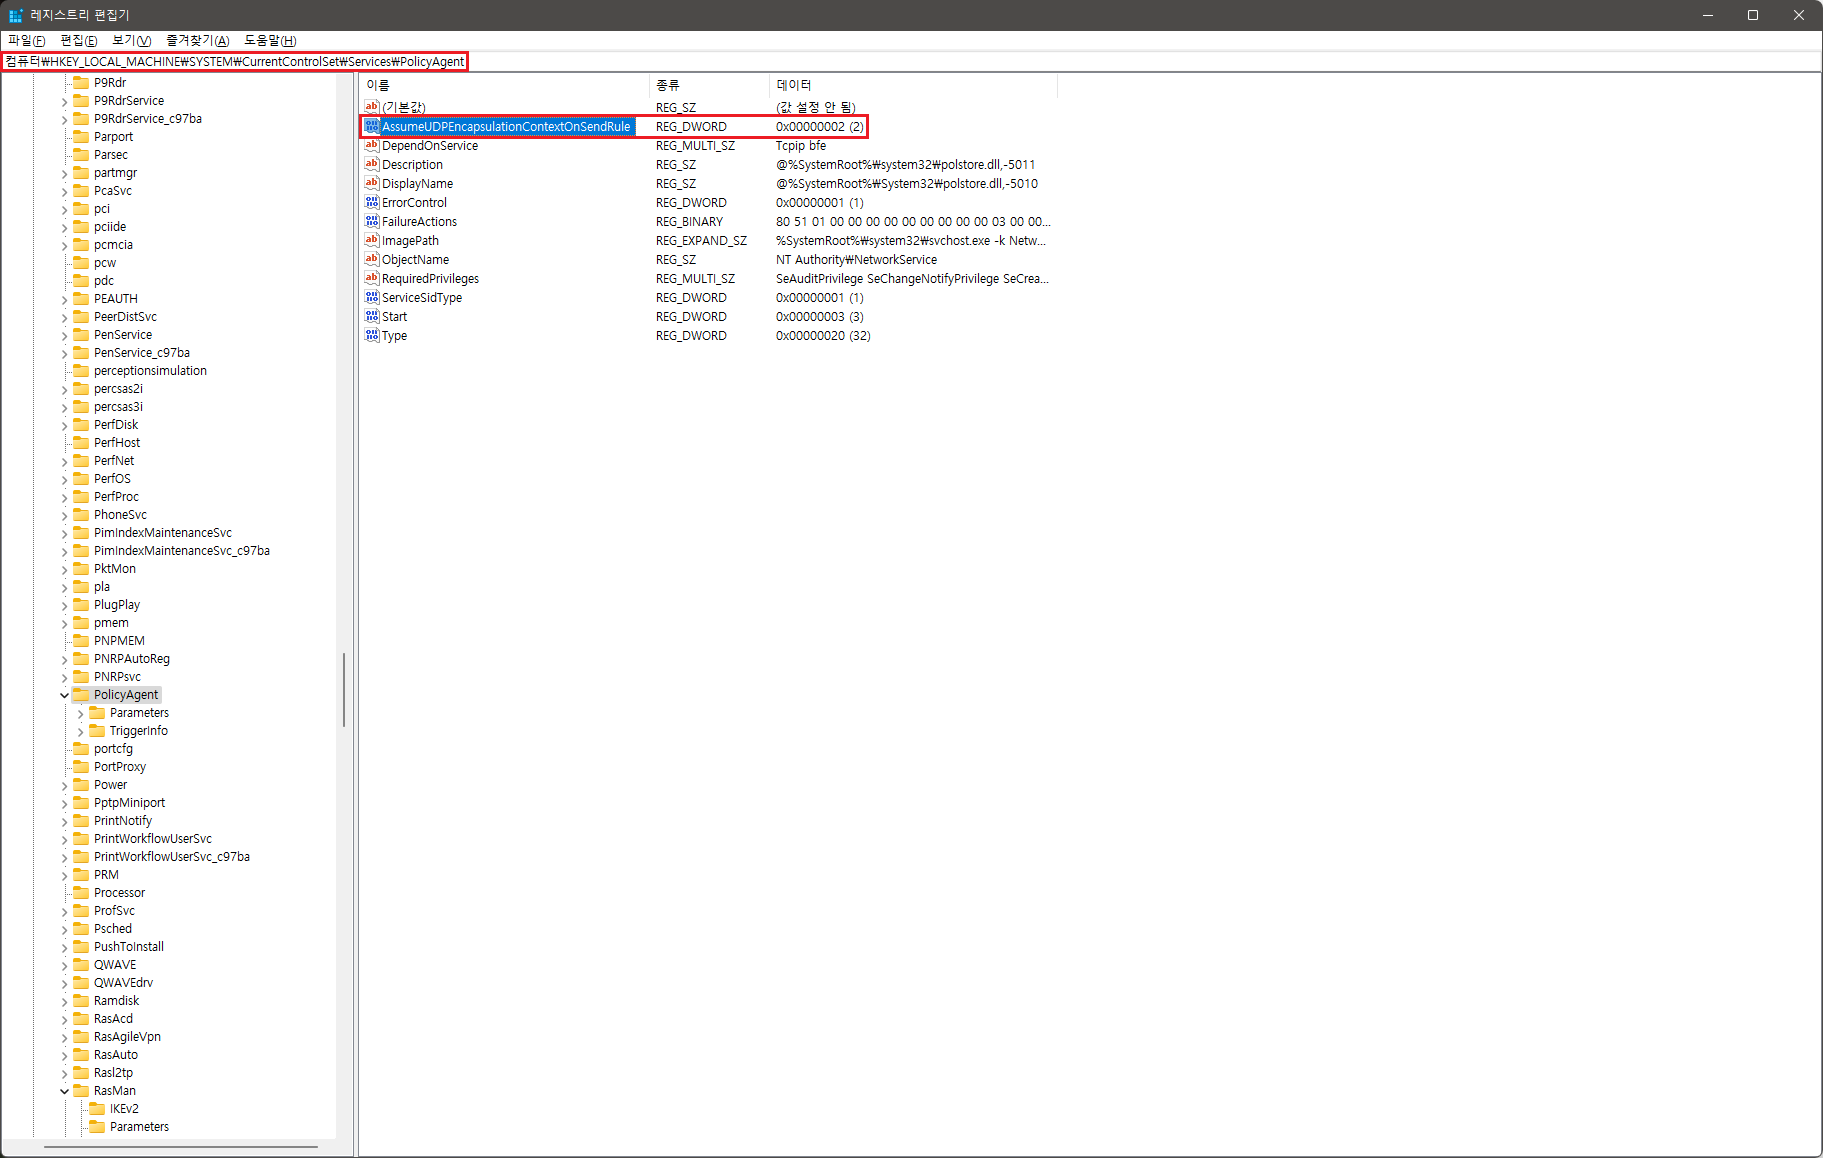Screen dimensions: 1823x1158
Task: Sort values by 이름 column header
Action: pyautogui.click(x=505, y=85)
